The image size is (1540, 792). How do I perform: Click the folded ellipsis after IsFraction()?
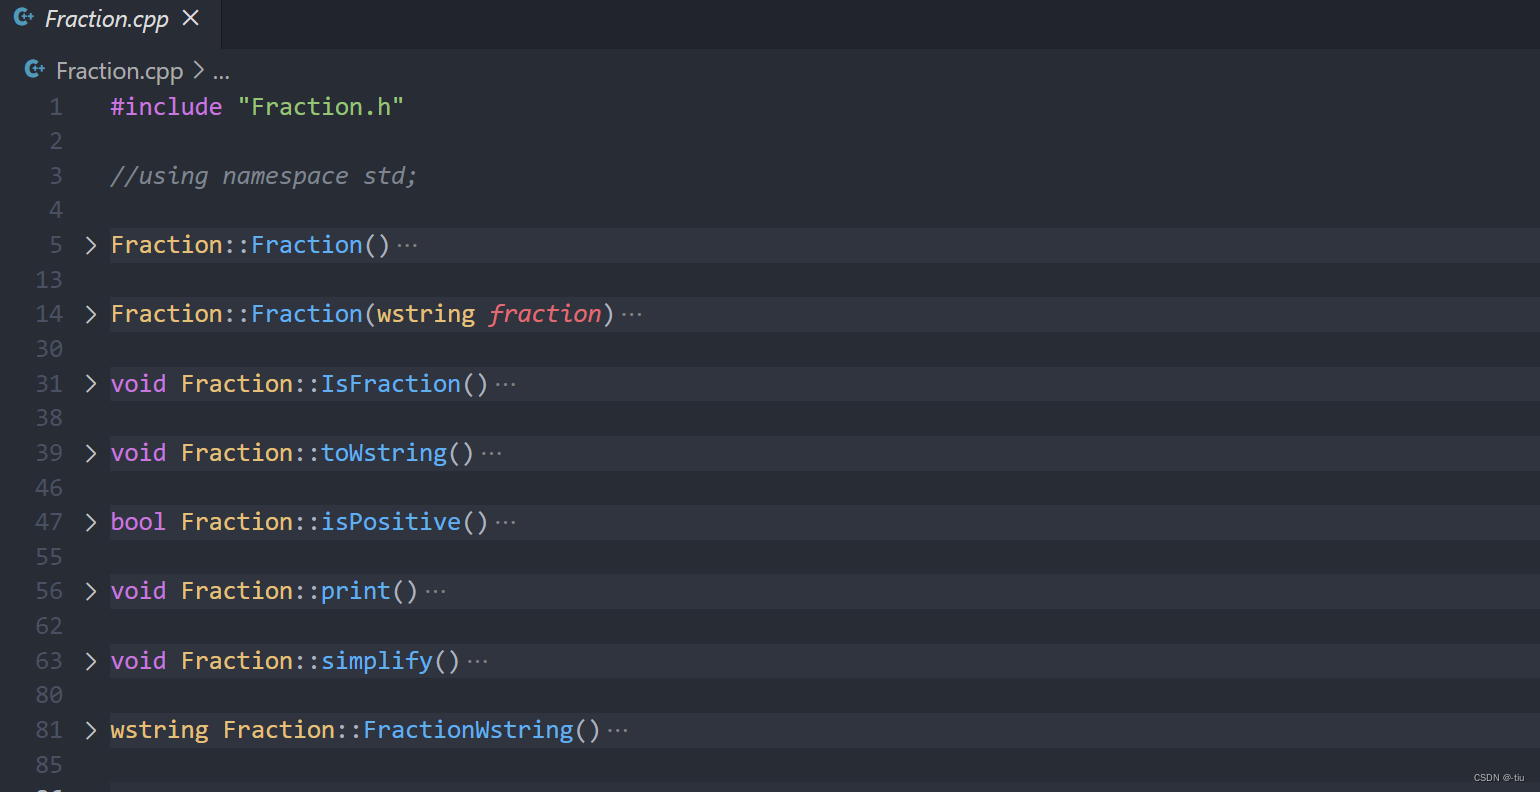506,384
